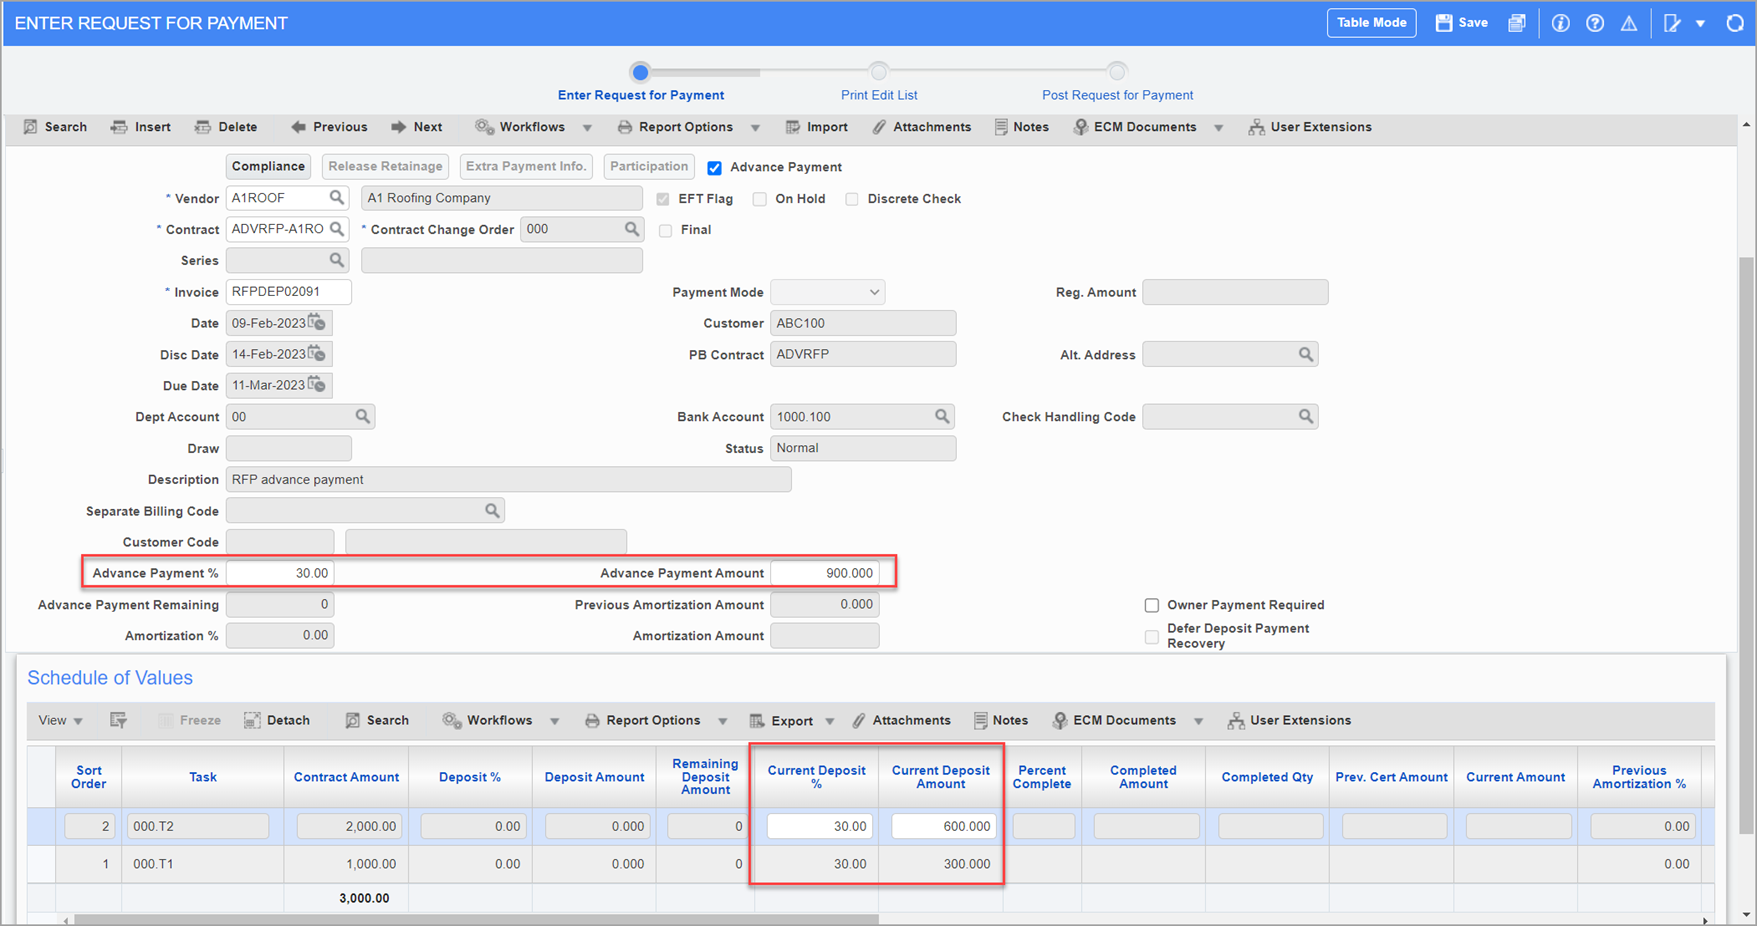Click the help question mark icon
The width and height of the screenshot is (1757, 926).
point(1595,23)
